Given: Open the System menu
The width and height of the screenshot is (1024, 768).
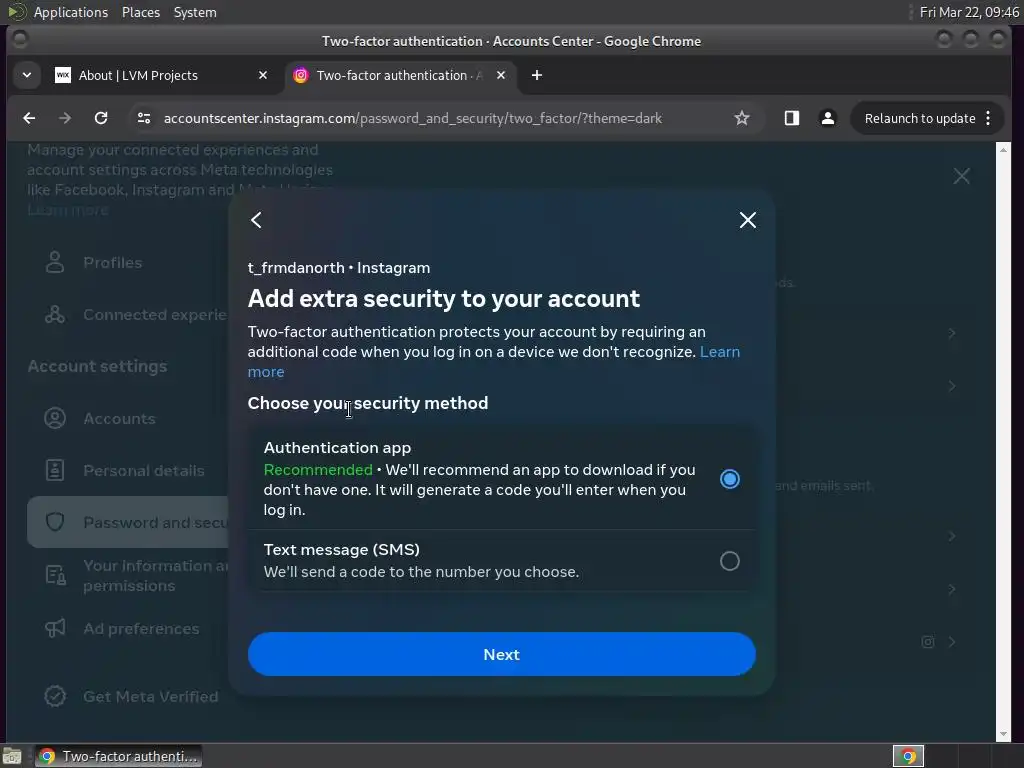Looking at the screenshot, I should pos(195,12).
